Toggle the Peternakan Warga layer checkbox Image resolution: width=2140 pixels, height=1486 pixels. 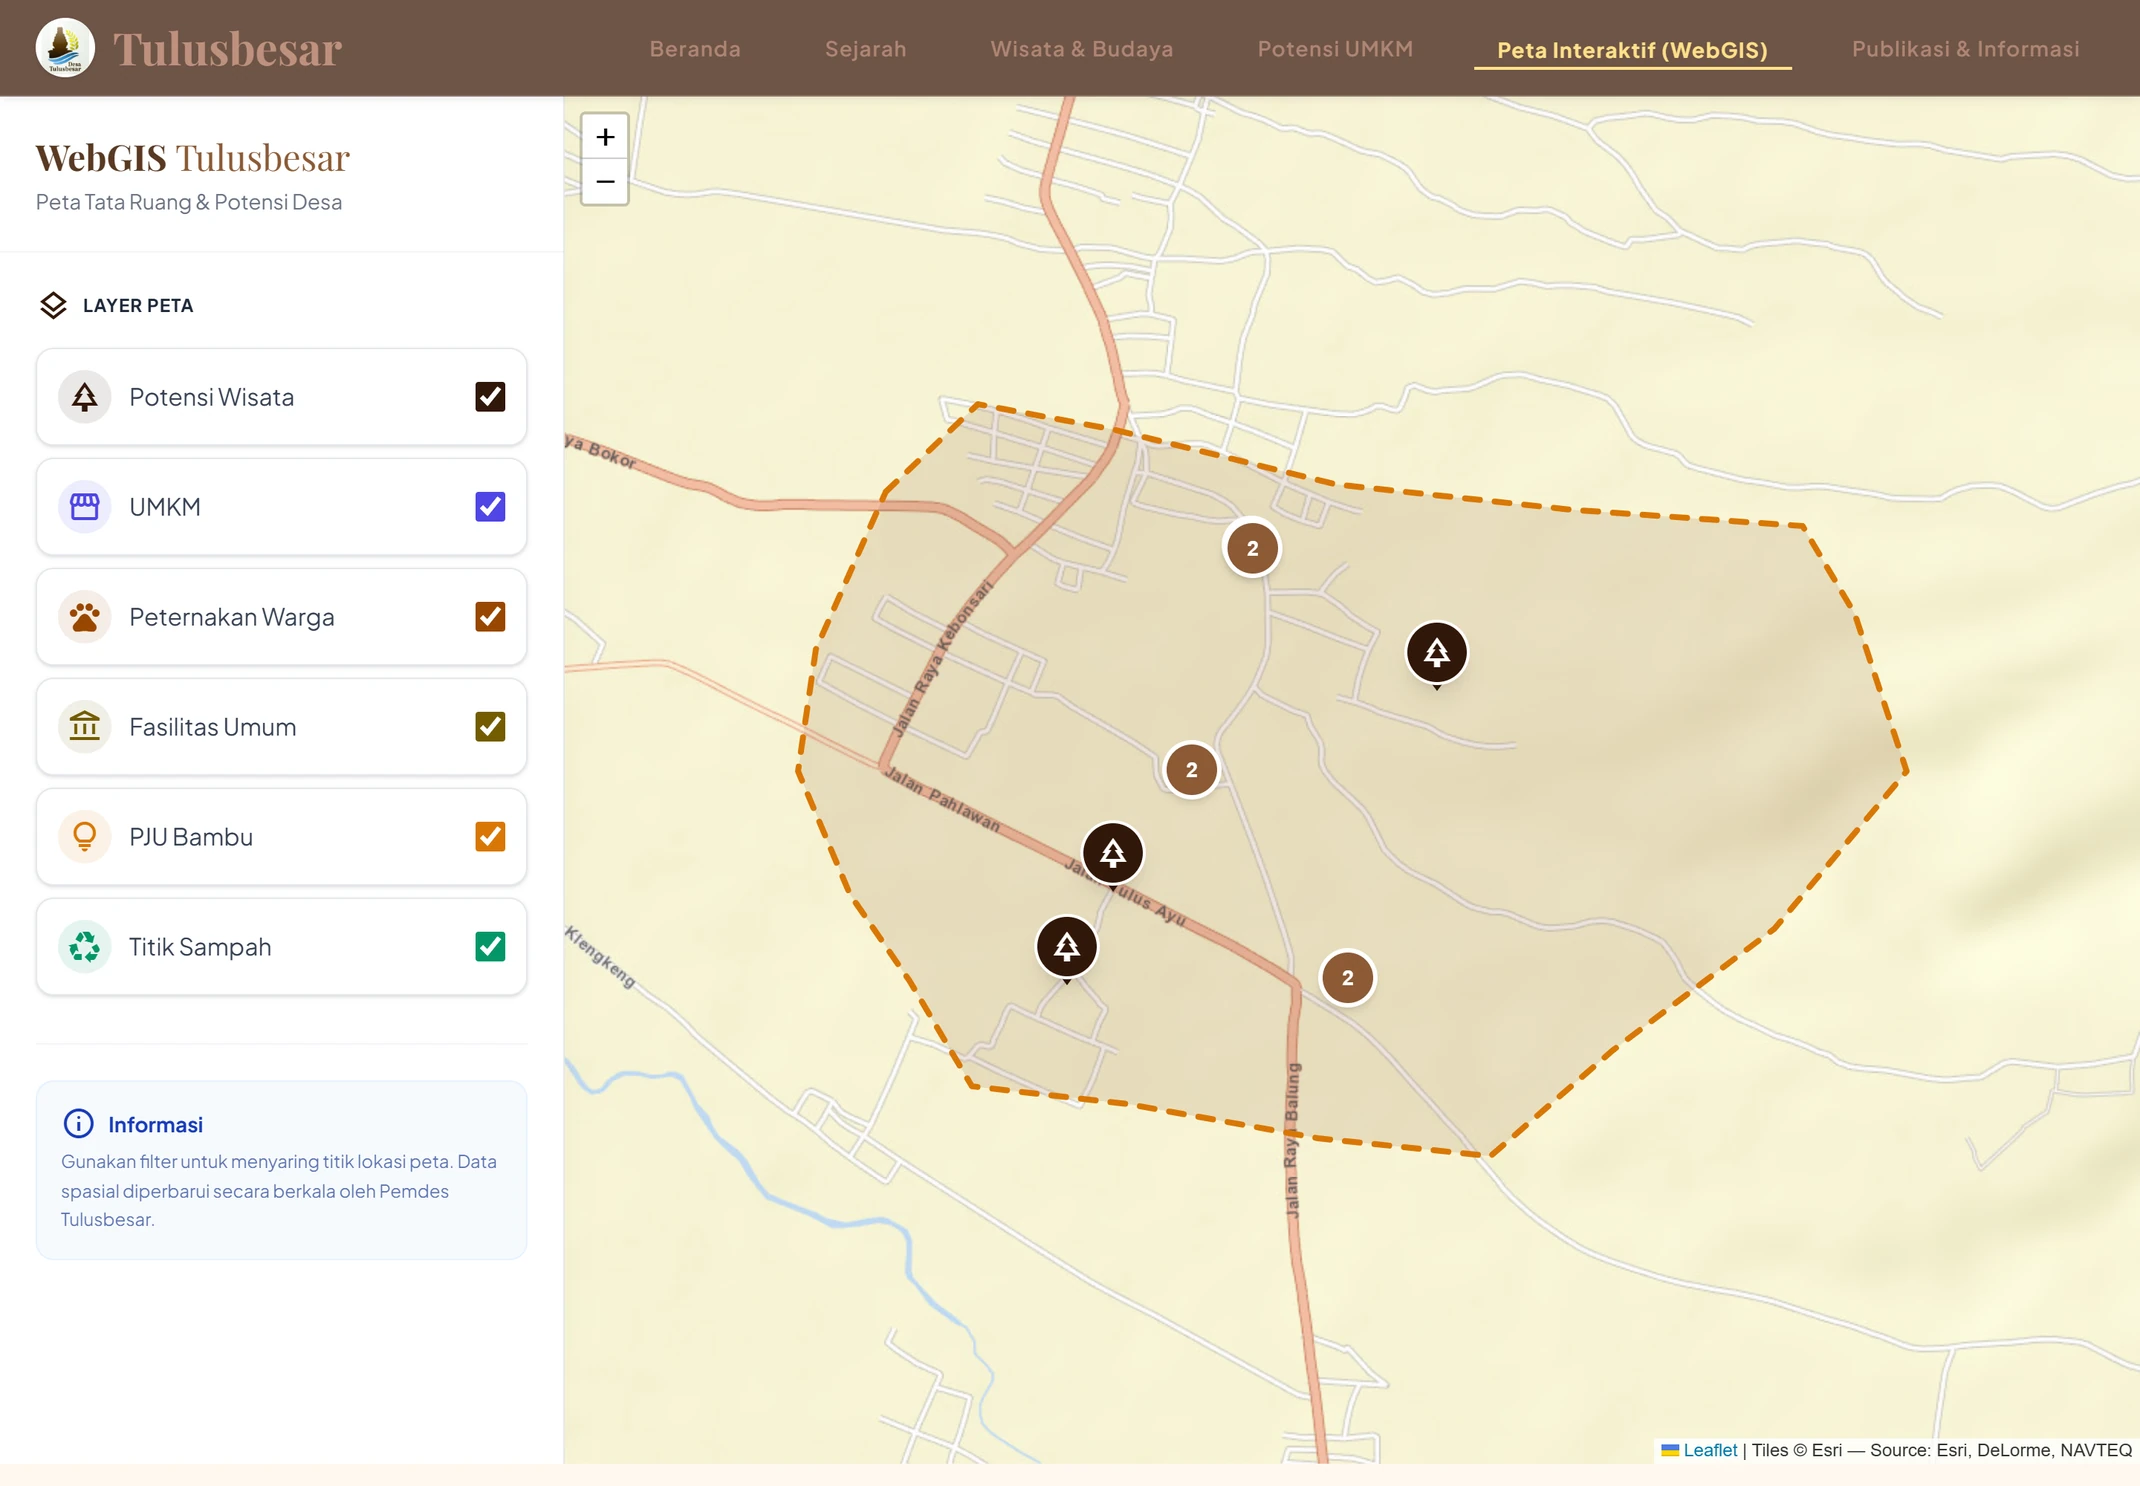coord(490,617)
